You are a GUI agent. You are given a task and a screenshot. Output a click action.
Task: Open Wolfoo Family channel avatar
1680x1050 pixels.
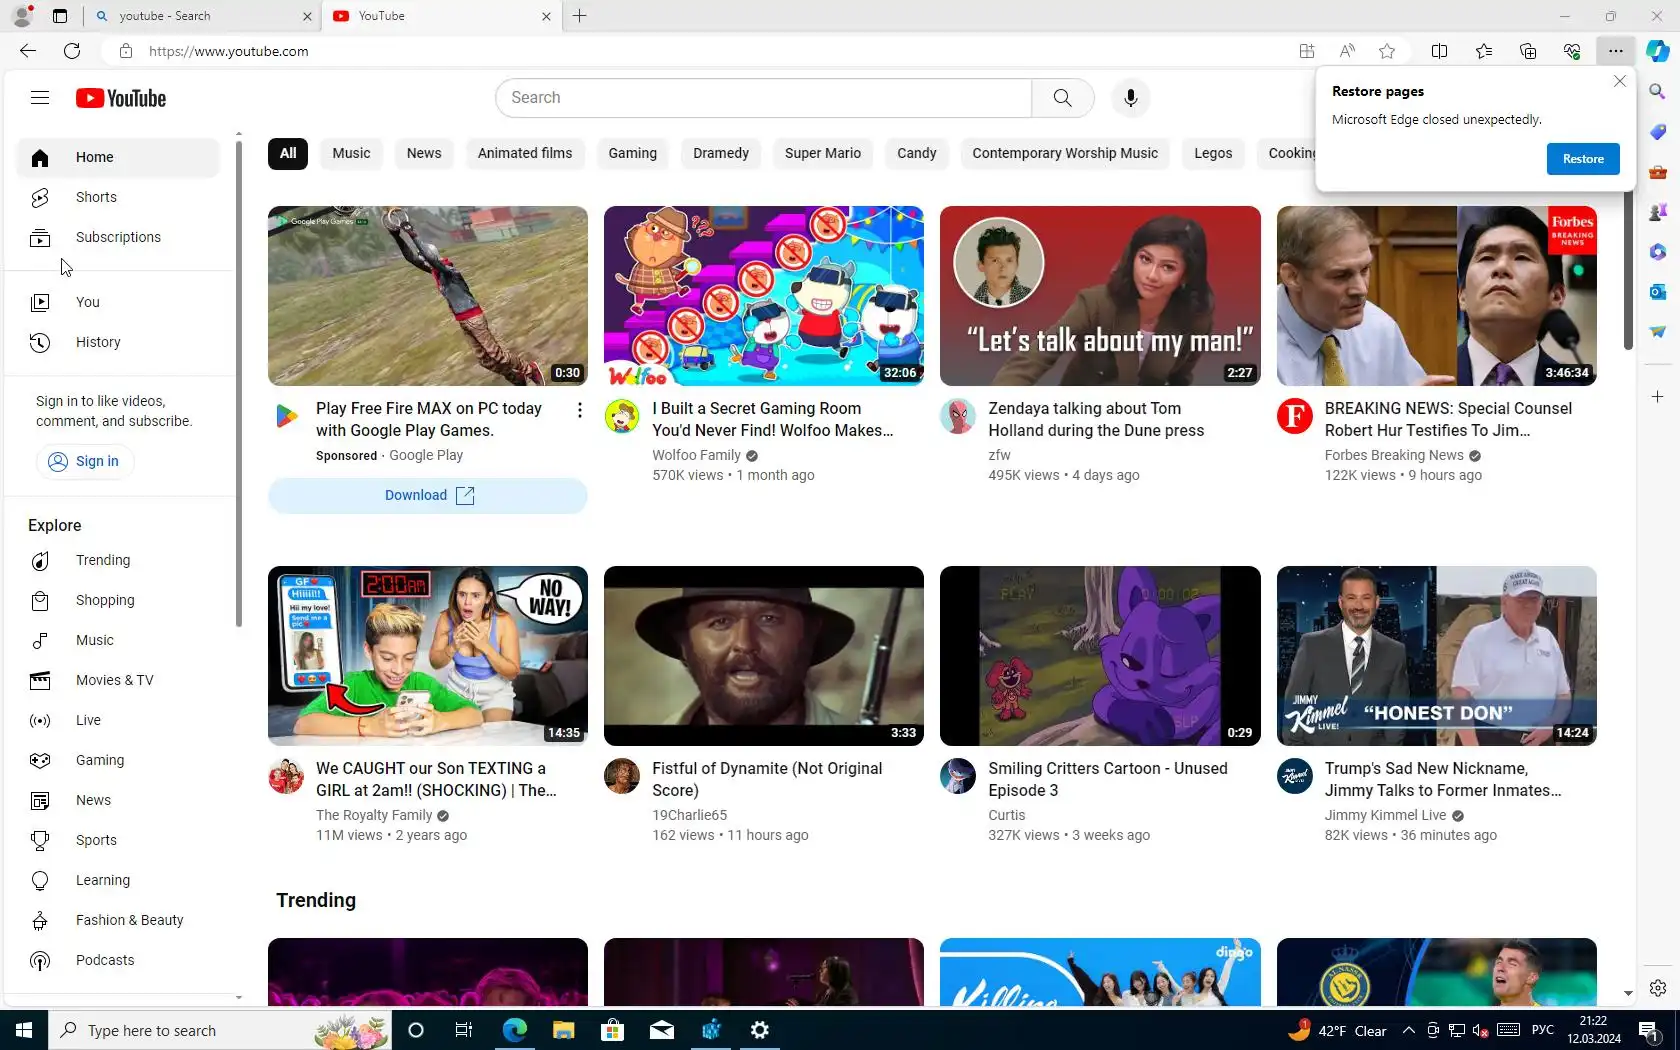tap(622, 416)
